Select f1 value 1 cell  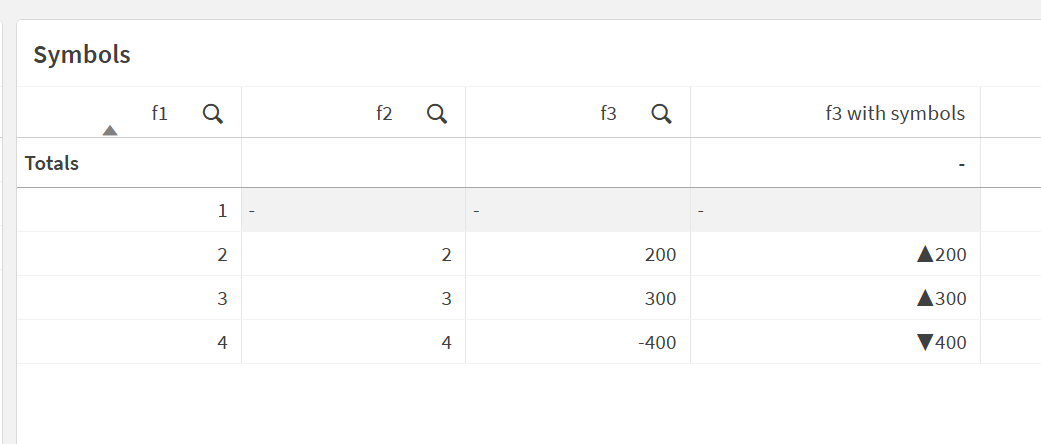(129, 210)
